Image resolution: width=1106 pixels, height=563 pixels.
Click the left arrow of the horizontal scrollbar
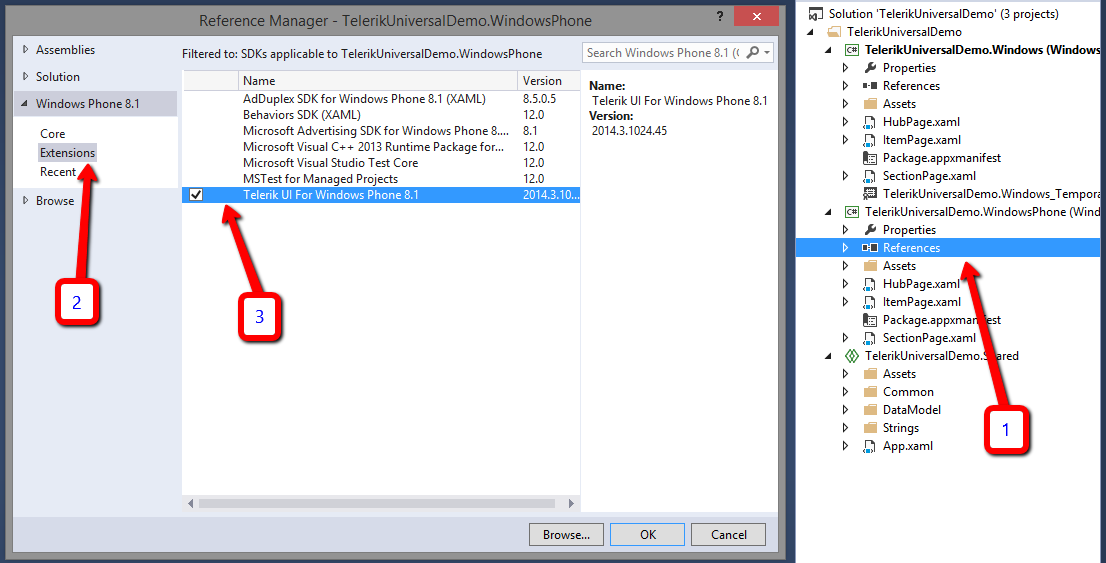point(190,504)
